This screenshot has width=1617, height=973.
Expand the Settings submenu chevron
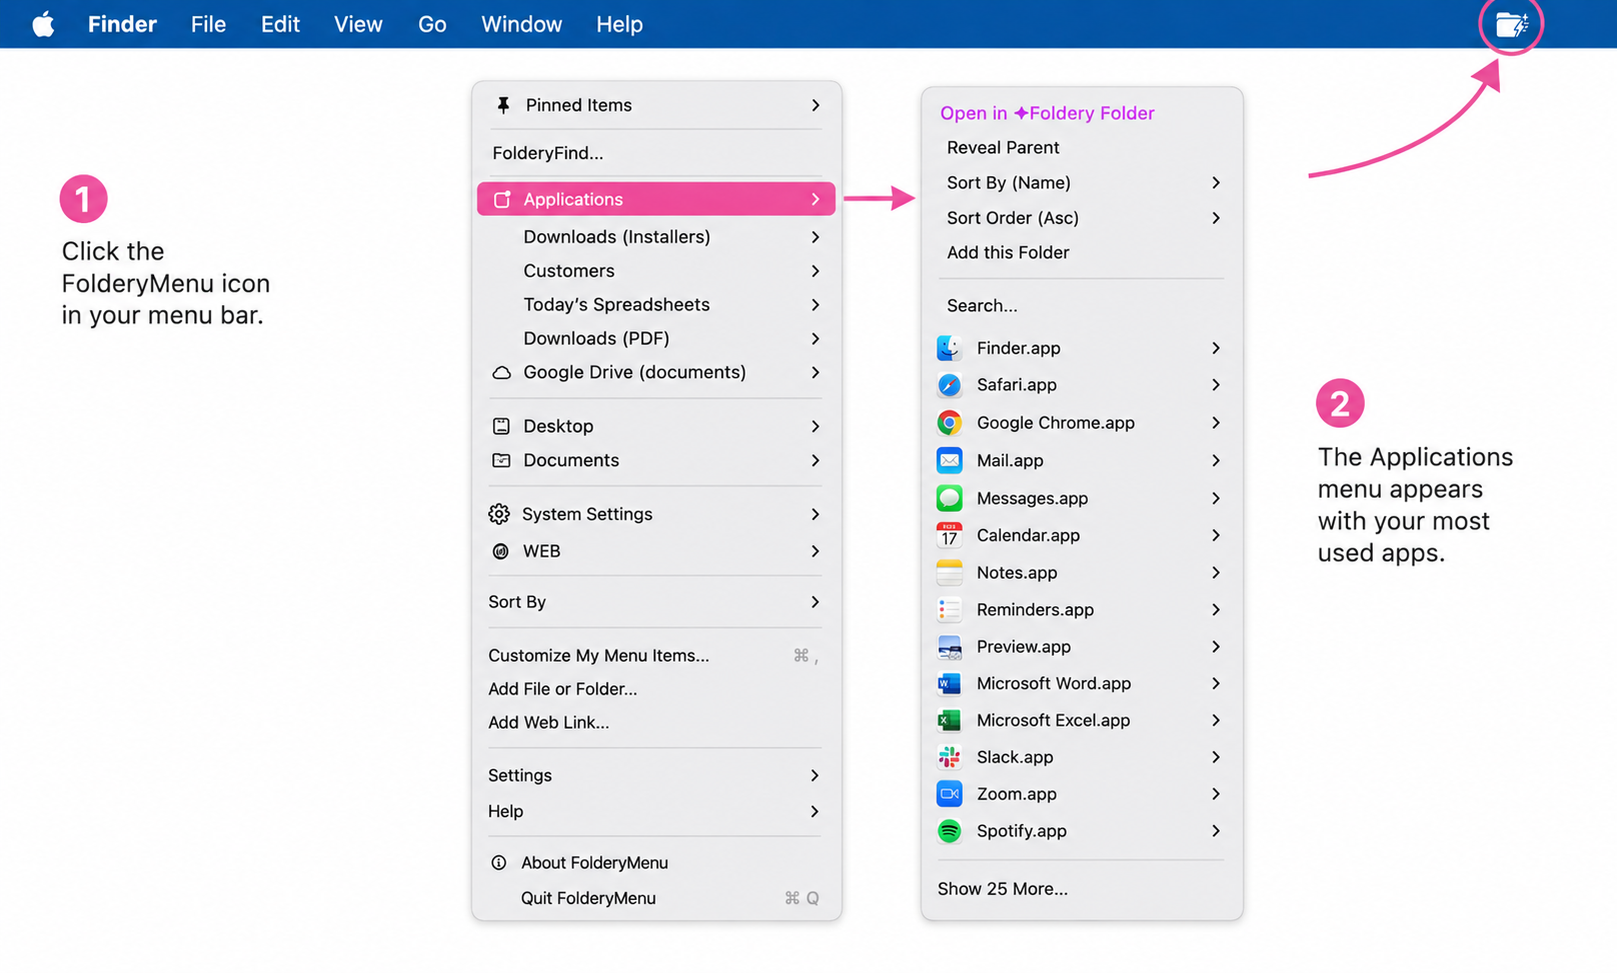click(x=815, y=776)
